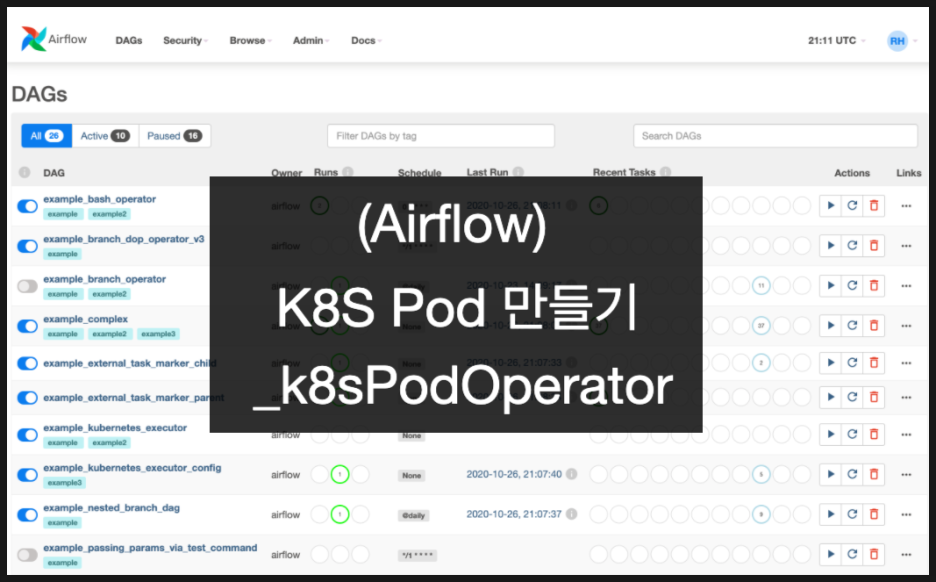Click the Filter DAGs by tag field
This screenshot has height=582, width=936.
(x=441, y=136)
